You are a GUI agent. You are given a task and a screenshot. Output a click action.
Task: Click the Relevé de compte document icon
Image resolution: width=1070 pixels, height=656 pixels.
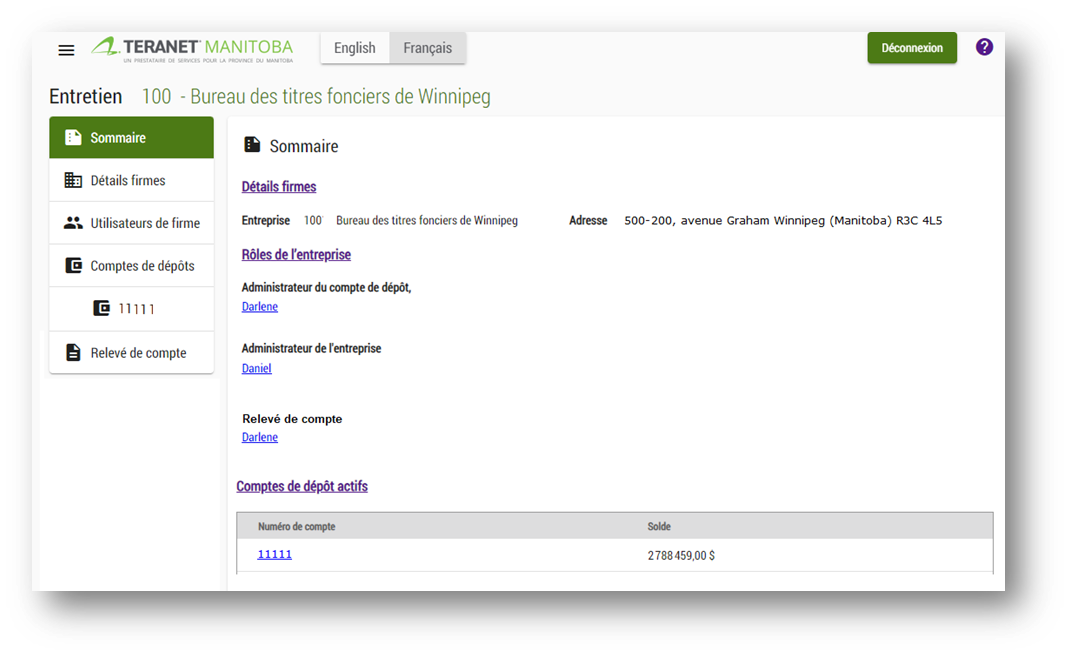pos(73,353)
